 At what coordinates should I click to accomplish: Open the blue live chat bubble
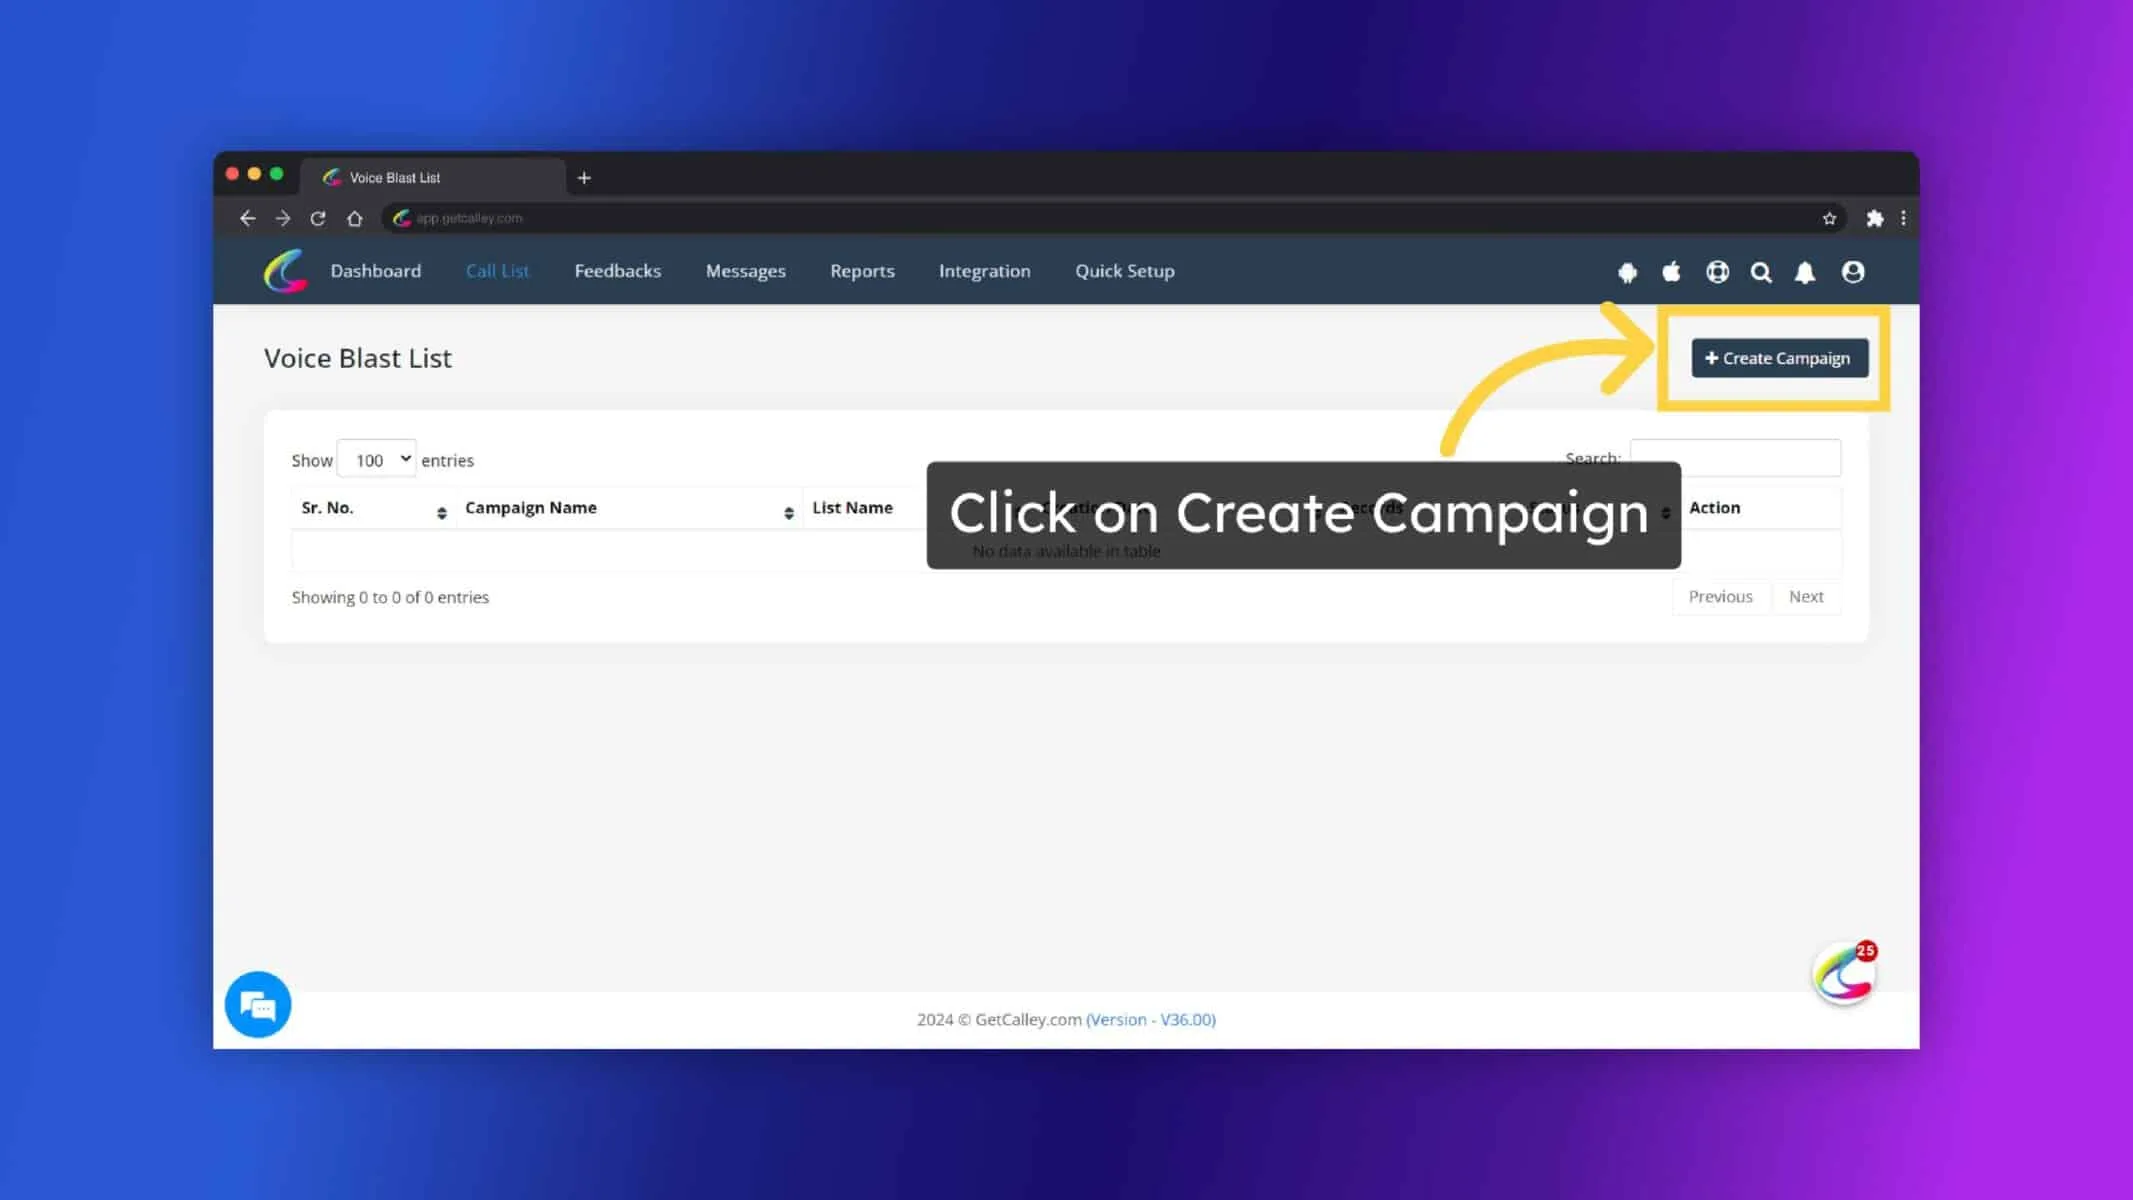(x=258, y=1004)
